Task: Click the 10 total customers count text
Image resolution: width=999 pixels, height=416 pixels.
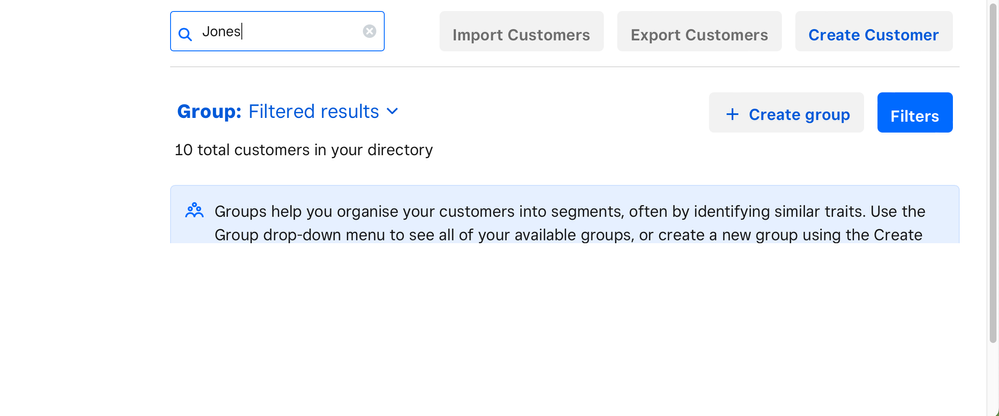Action: tap(303, 150)
